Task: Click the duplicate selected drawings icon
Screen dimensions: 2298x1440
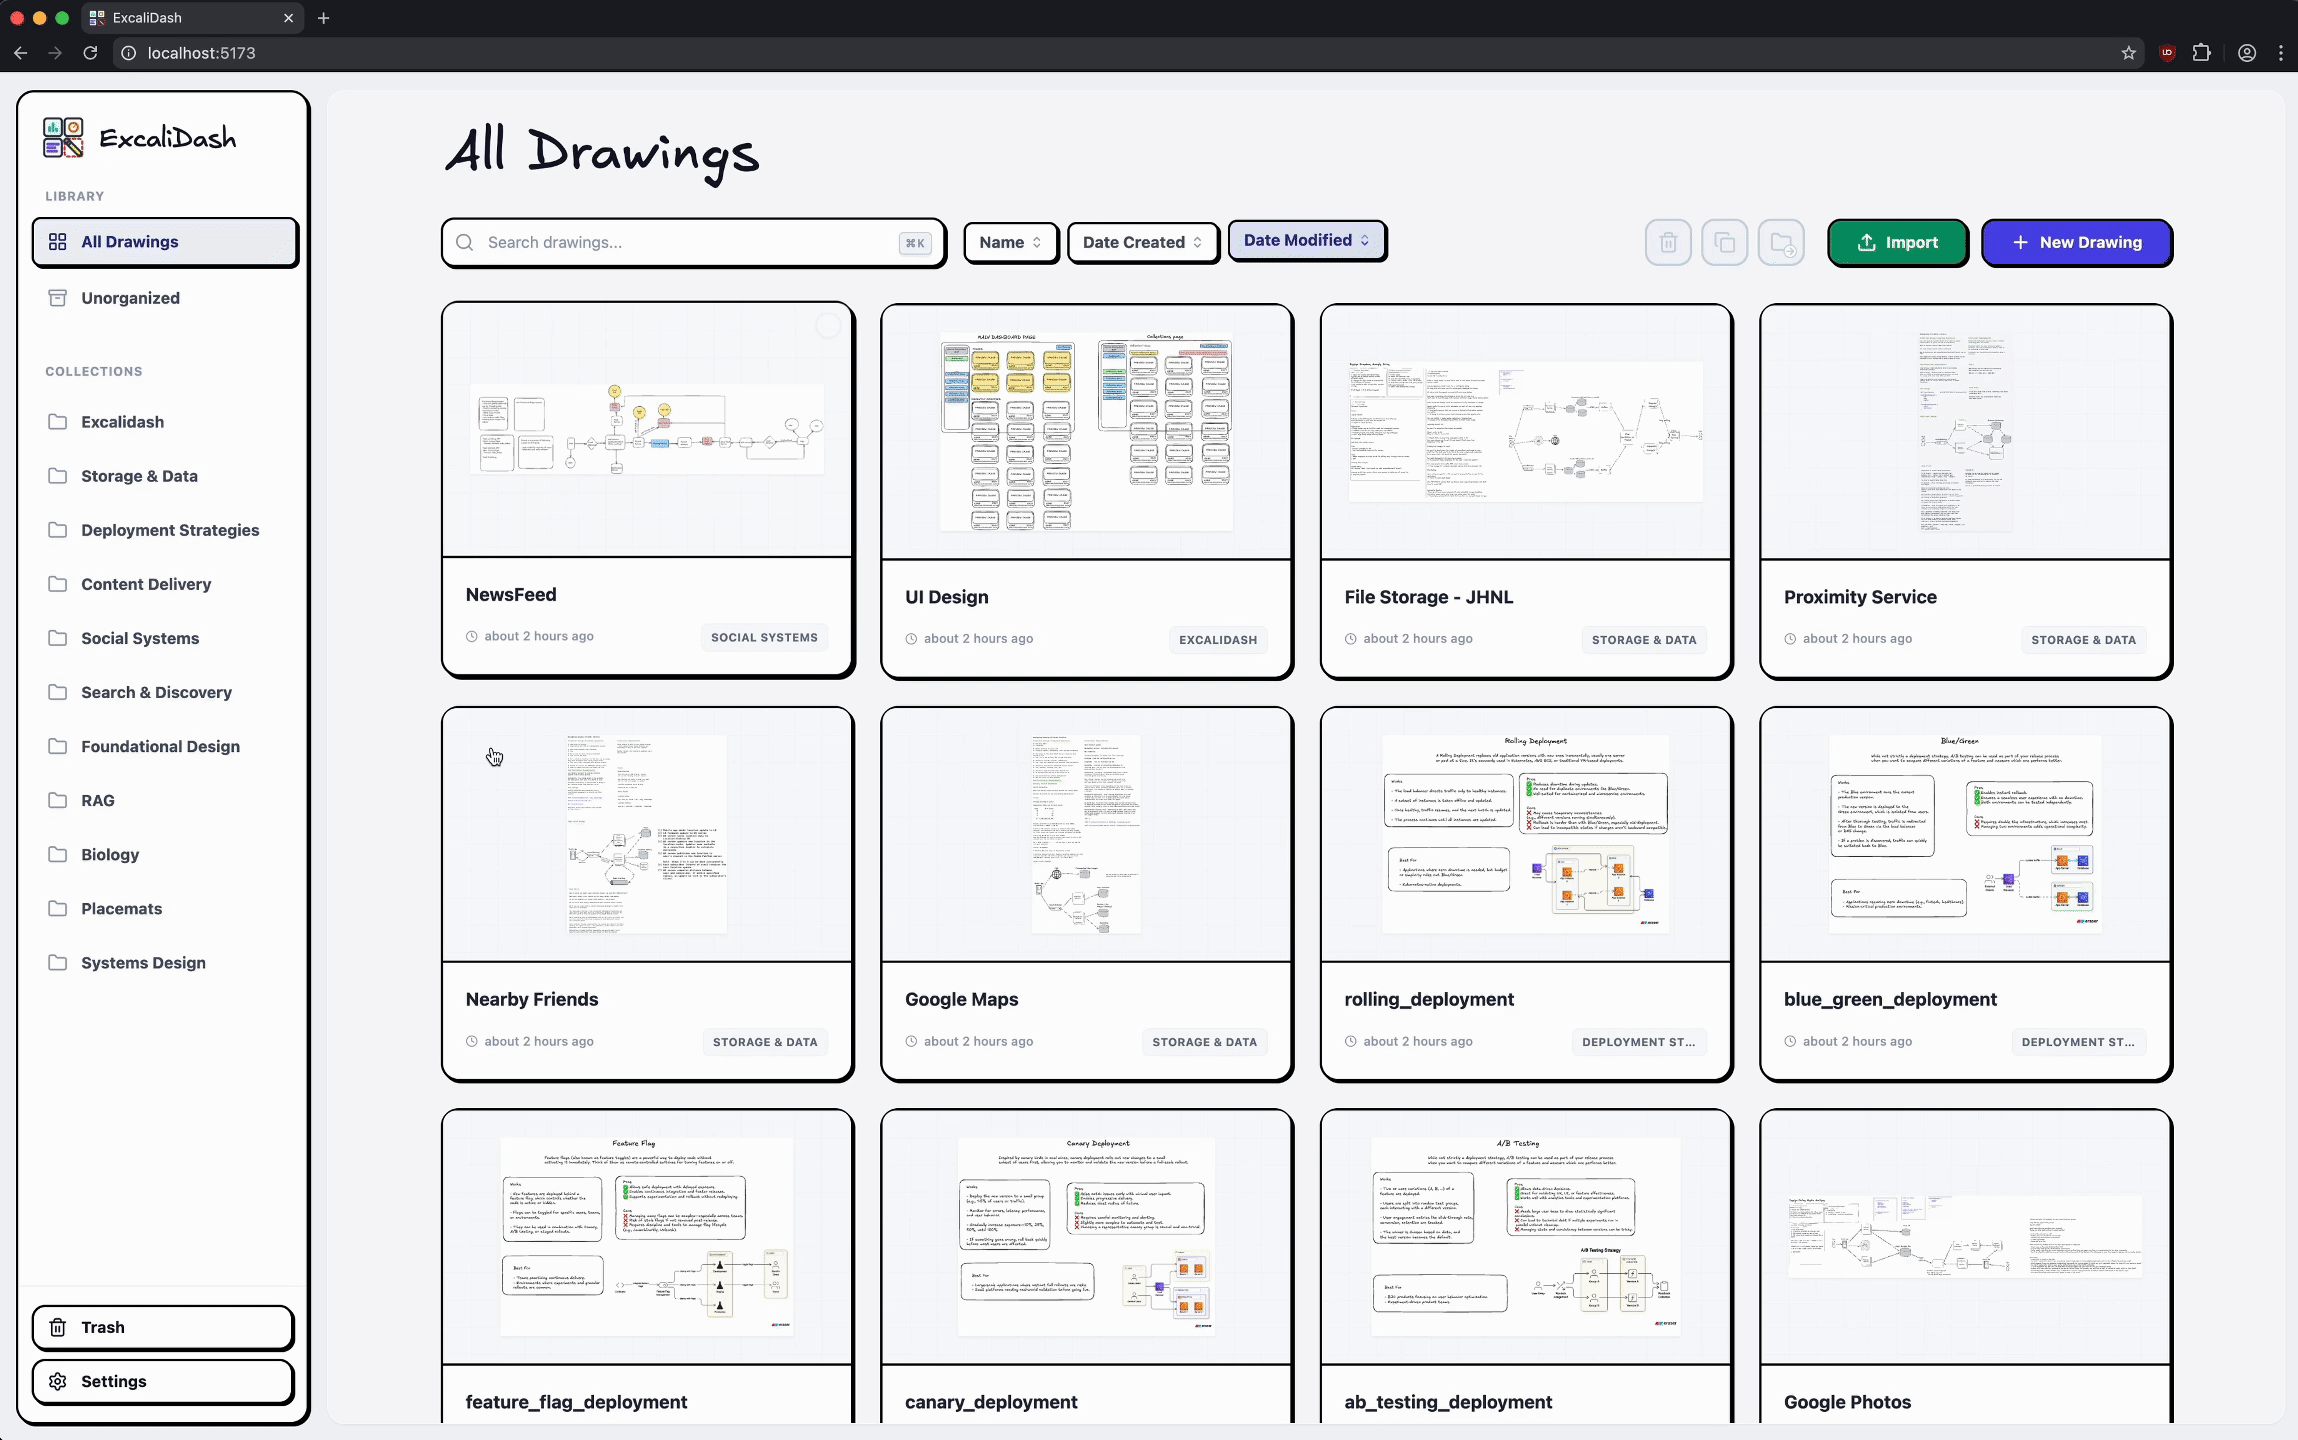Action: click(x=1725, y=243)
